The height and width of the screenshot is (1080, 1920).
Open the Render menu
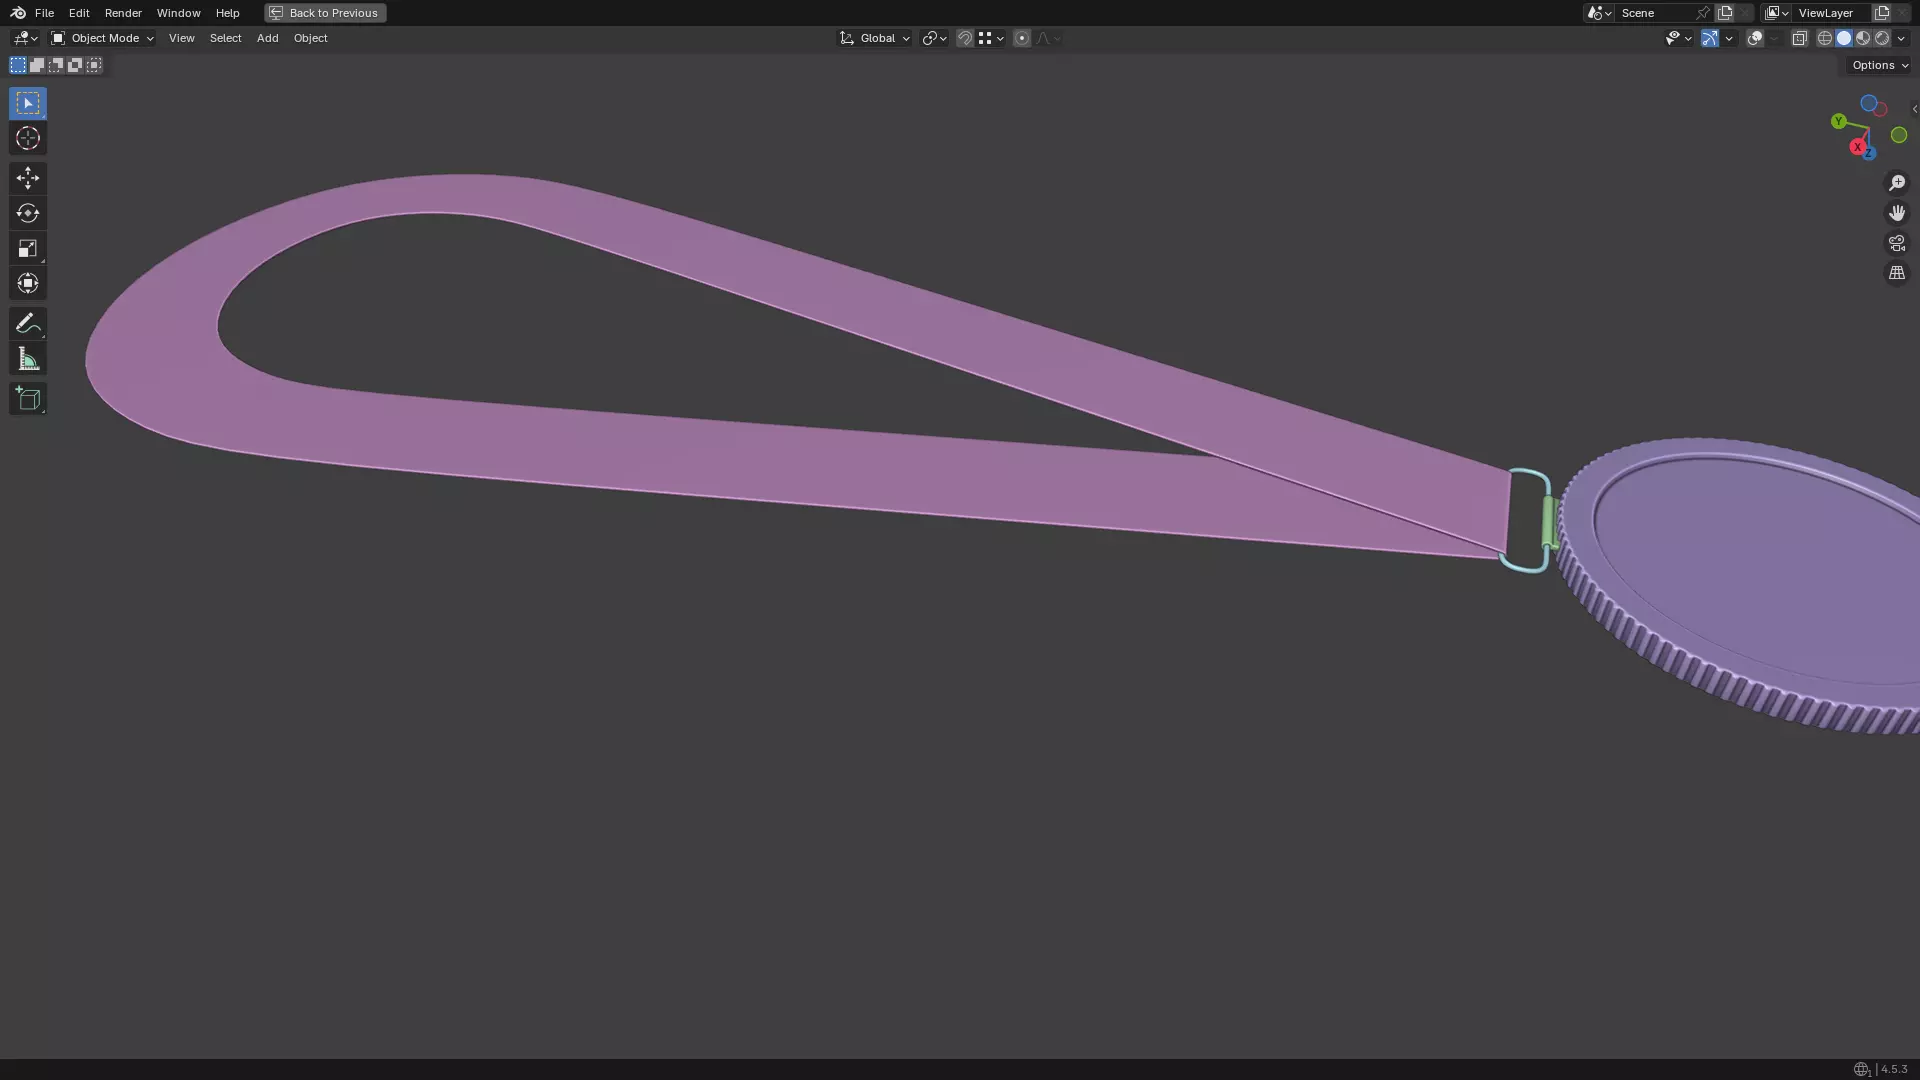pyautogui.click(x=123, y=13)
